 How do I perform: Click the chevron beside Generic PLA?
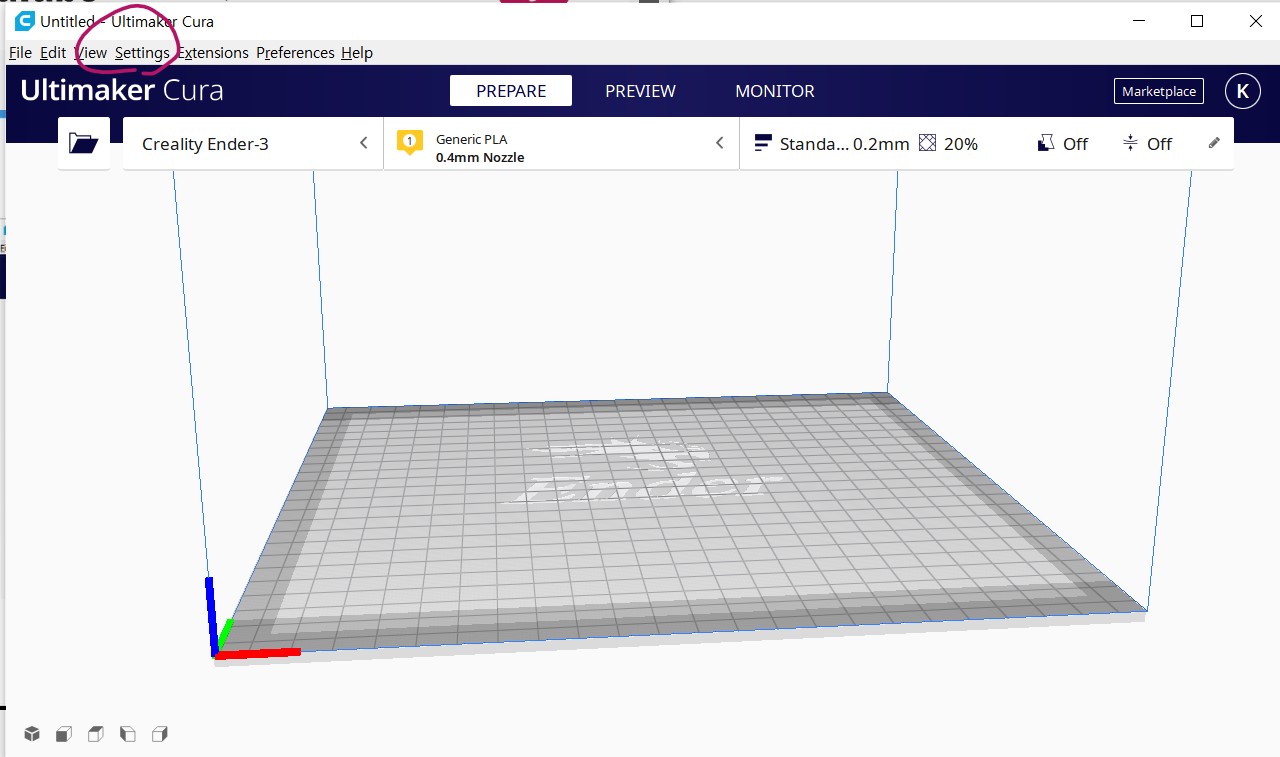[719, 143]
